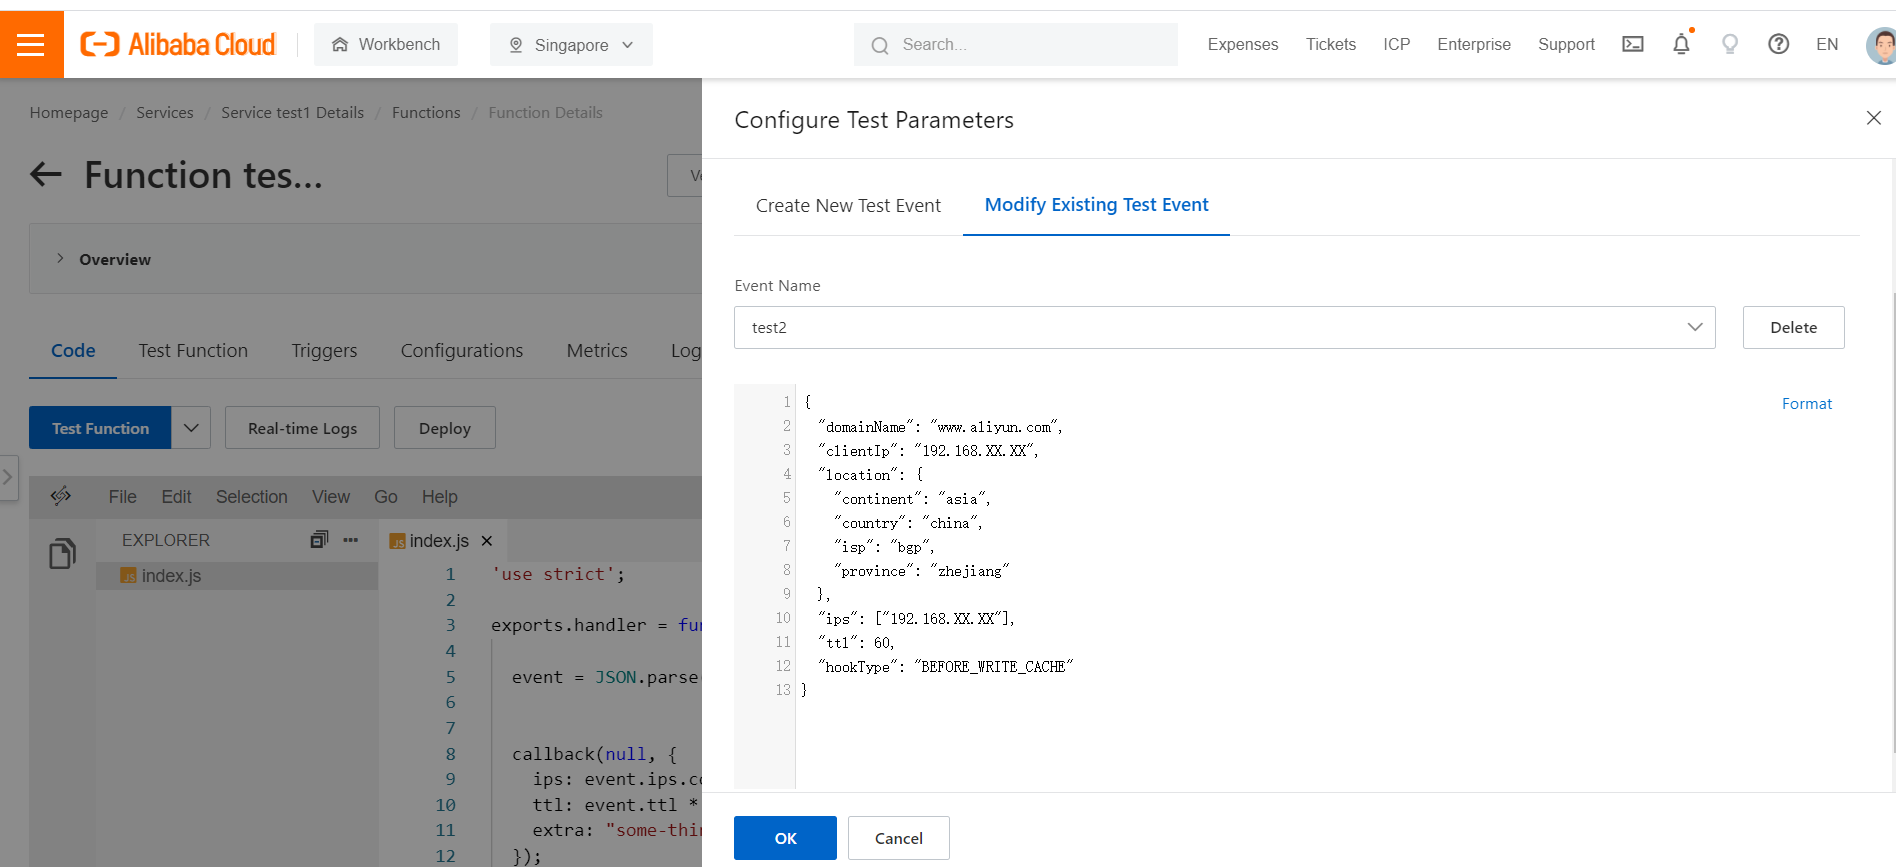This screenshot has height=867, width=1896.
Task: Open the help question mark icon
Action: point(1778,44)
